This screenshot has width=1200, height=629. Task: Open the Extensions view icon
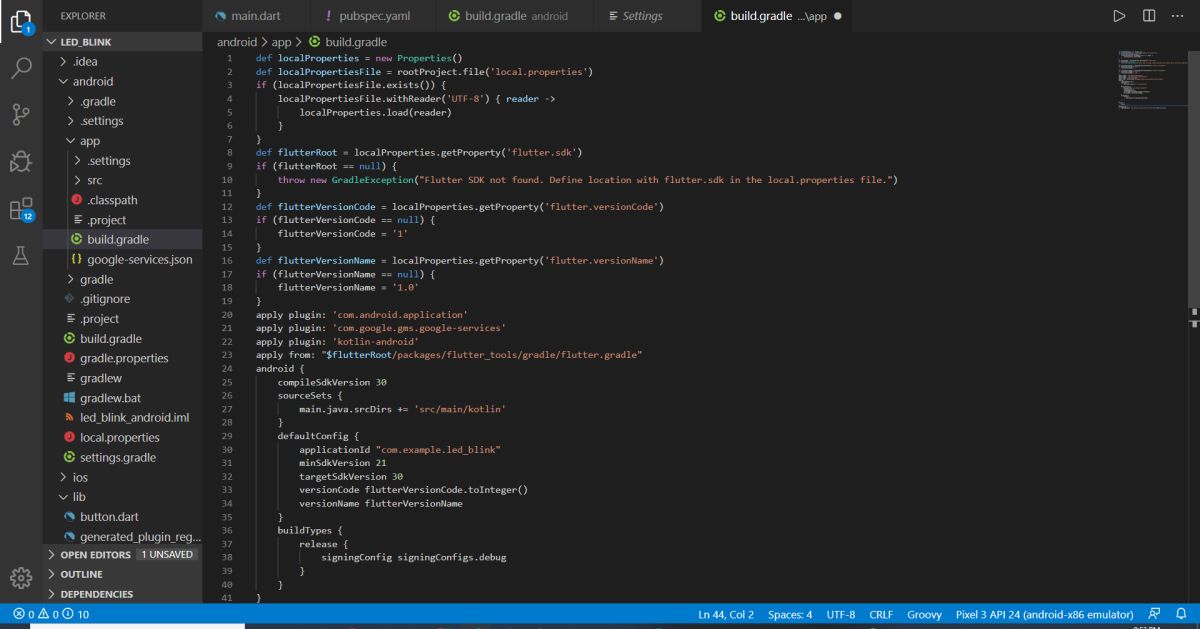tap(21, 208)
